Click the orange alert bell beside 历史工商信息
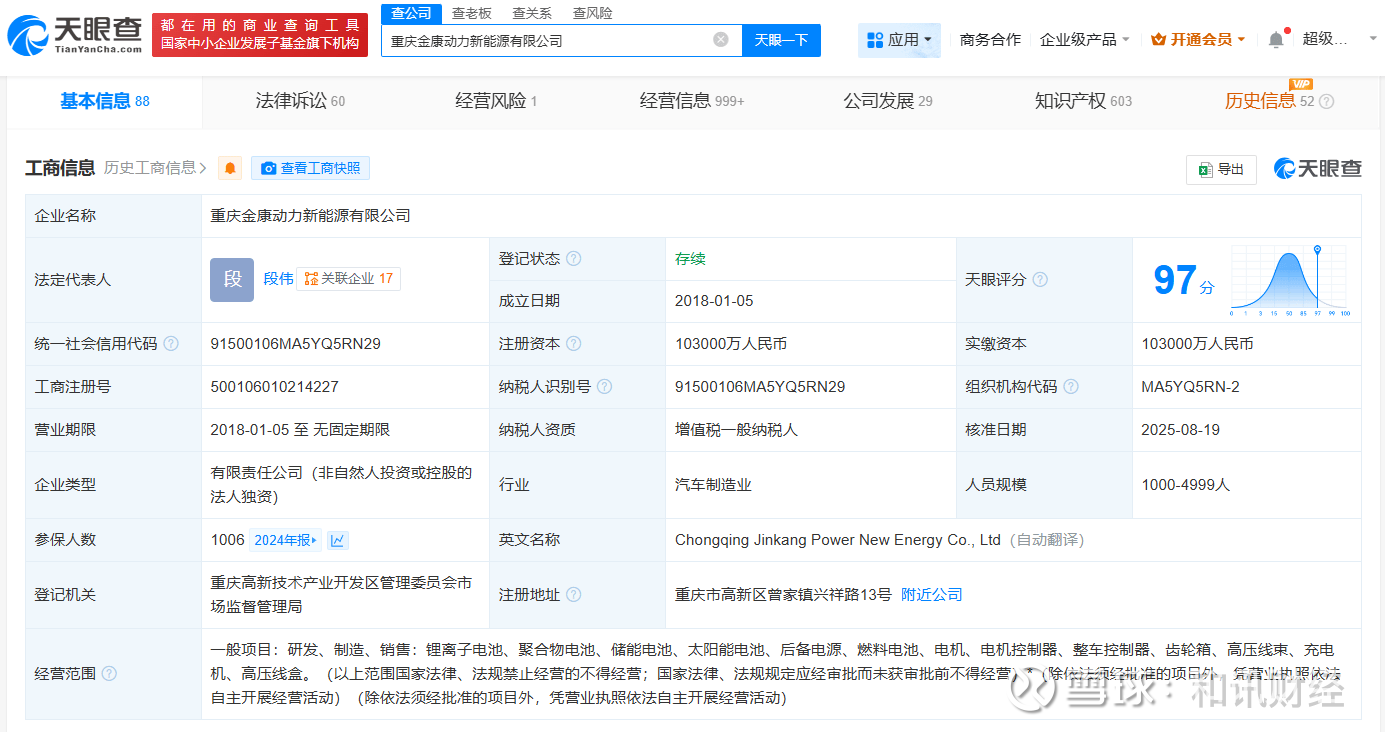 pos(230,168)
